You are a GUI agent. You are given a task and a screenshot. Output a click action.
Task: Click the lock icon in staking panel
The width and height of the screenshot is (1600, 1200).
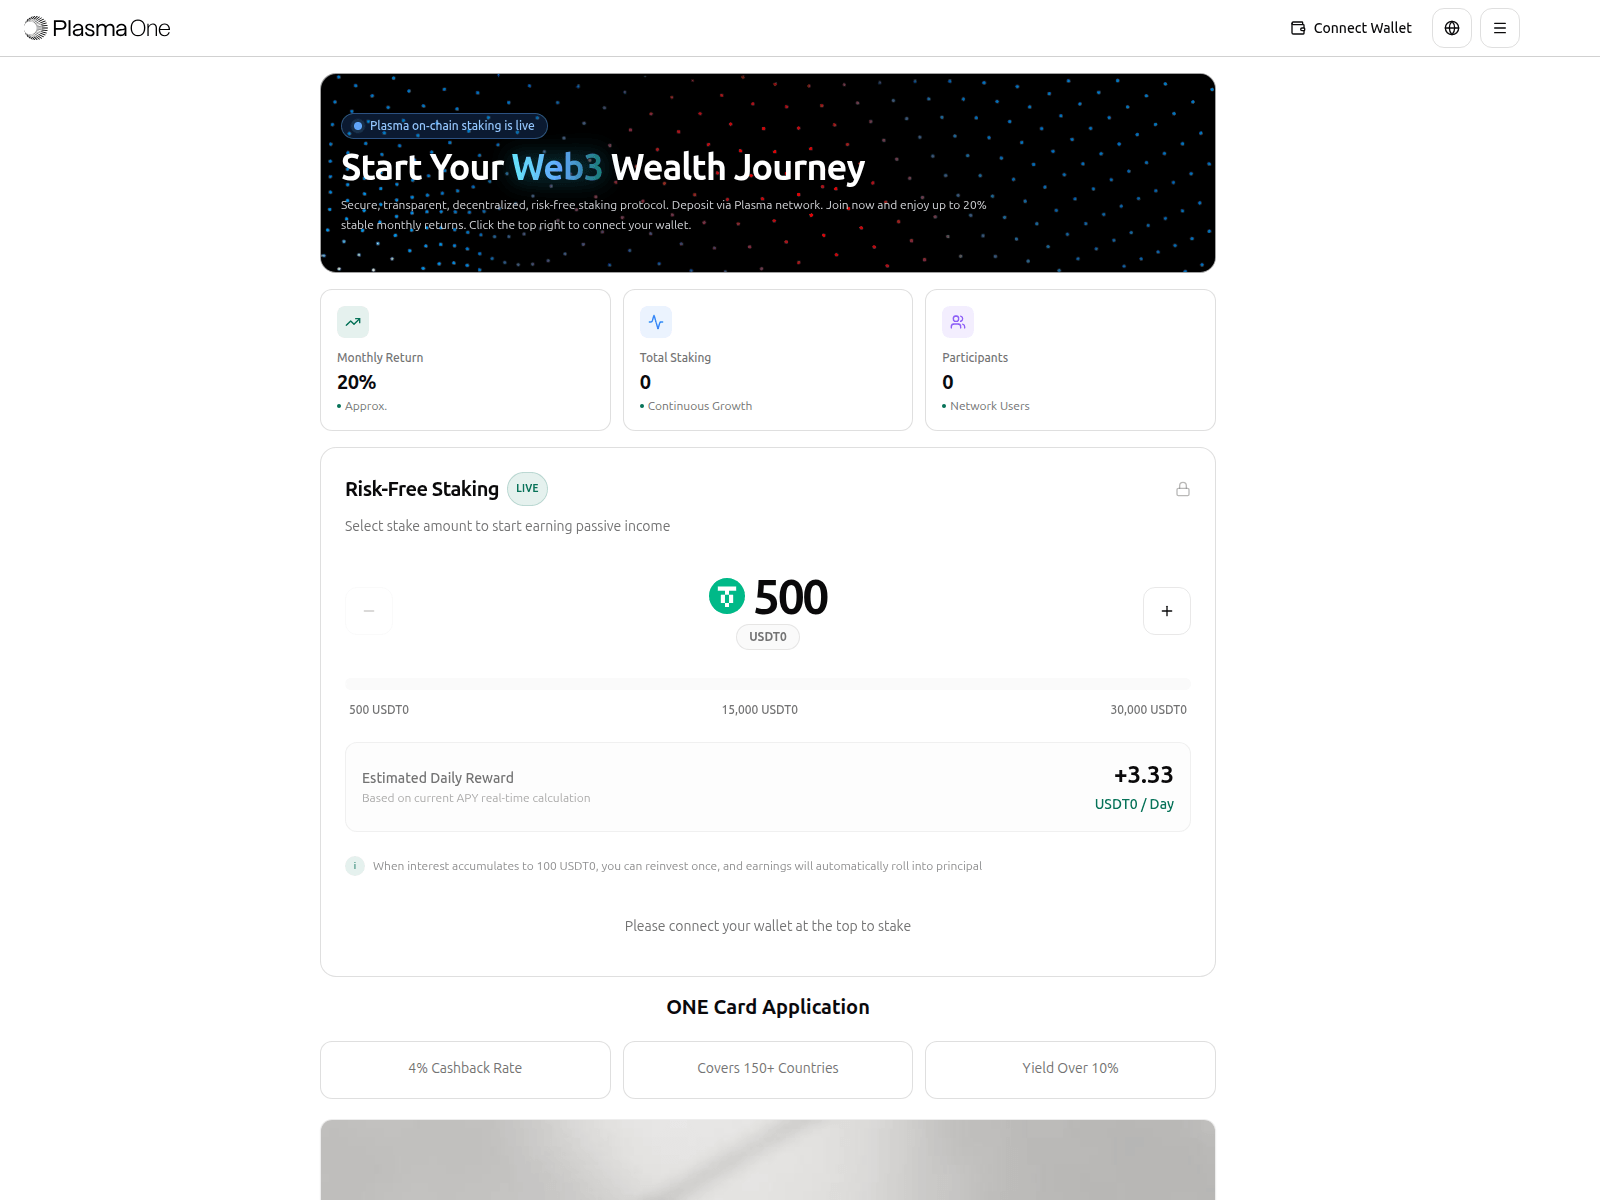point(1183,489)
